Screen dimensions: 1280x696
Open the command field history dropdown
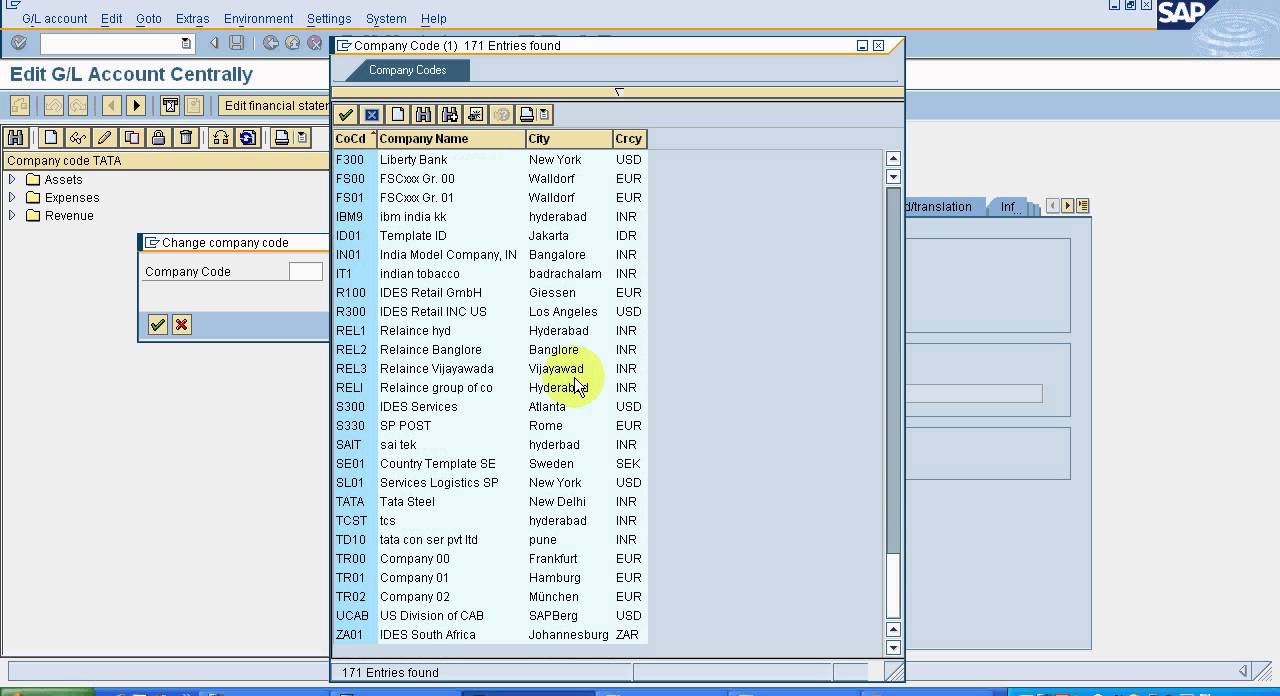pyautogui.click(x=186, y=43)
